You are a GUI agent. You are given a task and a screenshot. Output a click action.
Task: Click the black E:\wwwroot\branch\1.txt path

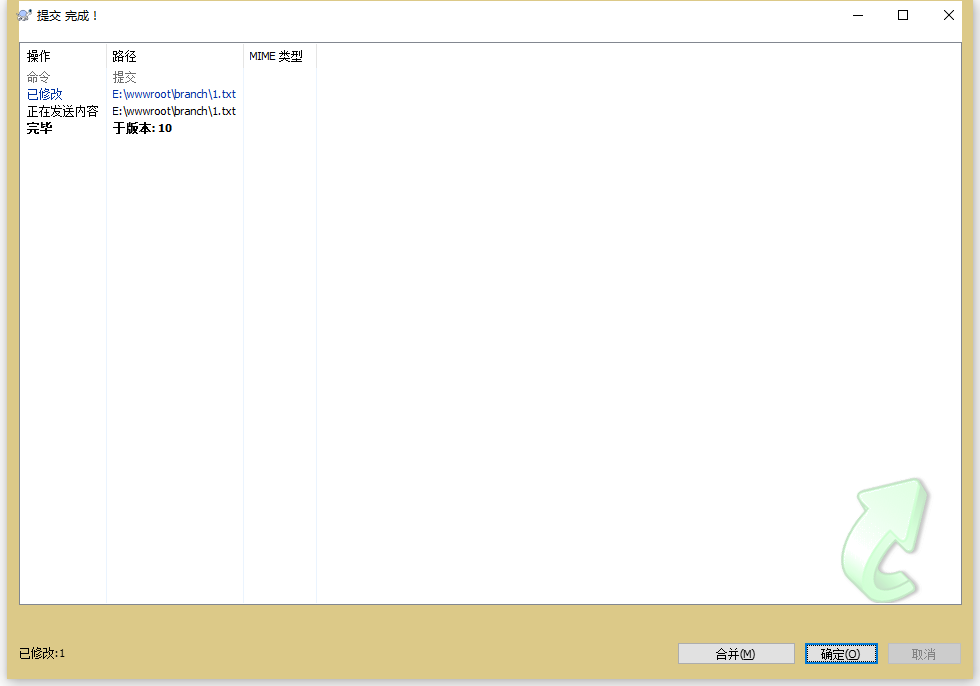point(174,111)
